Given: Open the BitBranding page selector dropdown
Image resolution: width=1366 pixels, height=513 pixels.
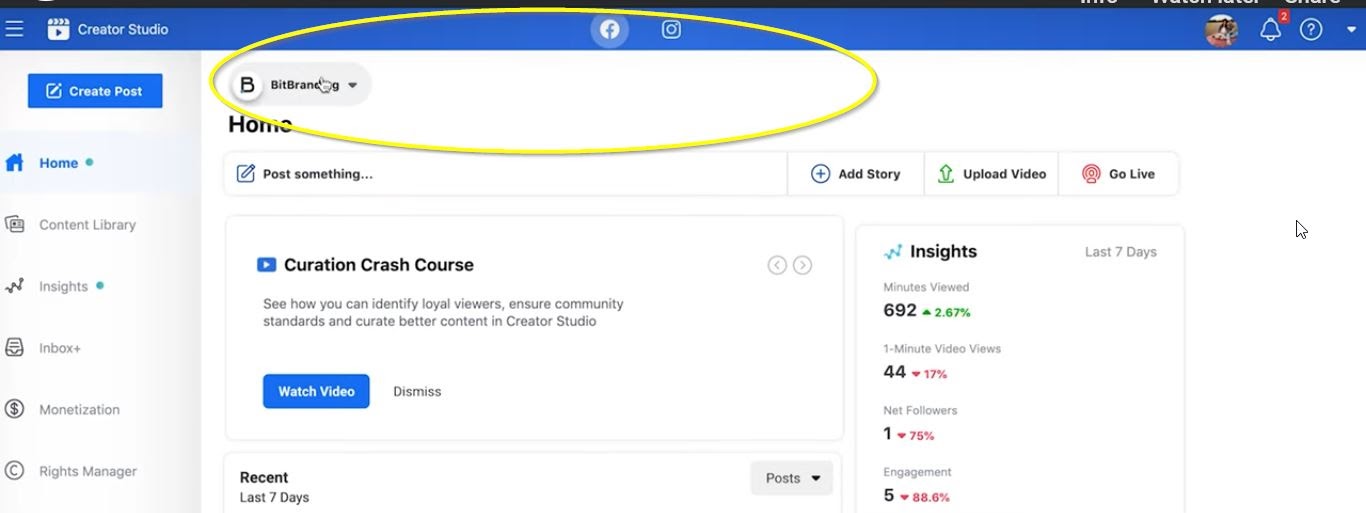Looking at the screenshot, I should tap(301, 85).
